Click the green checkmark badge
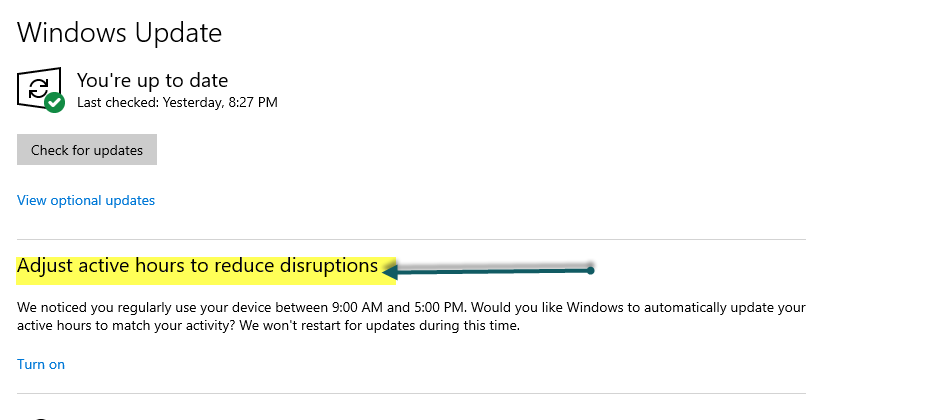The width and height of the screenshot is (946, 420). (54, 102)
